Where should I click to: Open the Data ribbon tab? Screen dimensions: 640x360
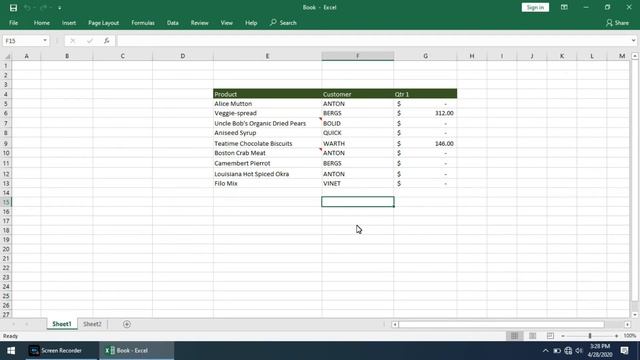(173, 23)
